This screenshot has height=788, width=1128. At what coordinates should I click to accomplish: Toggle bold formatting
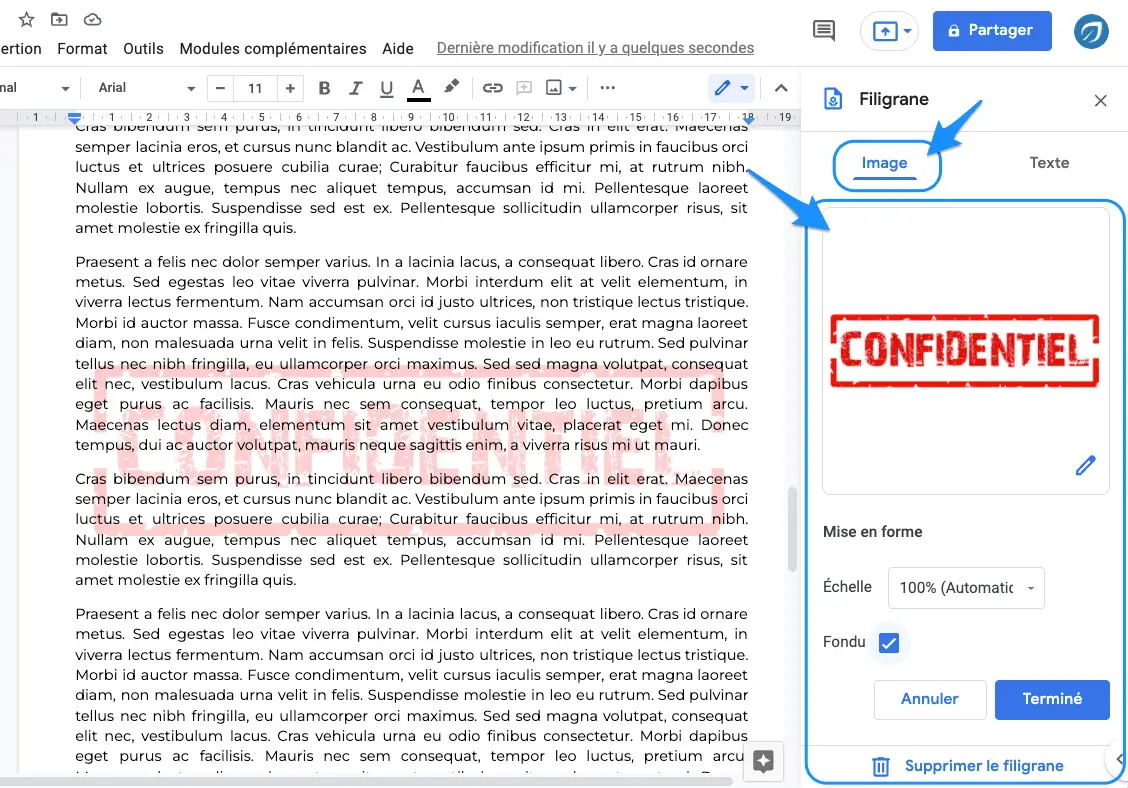tap(324, 89)
